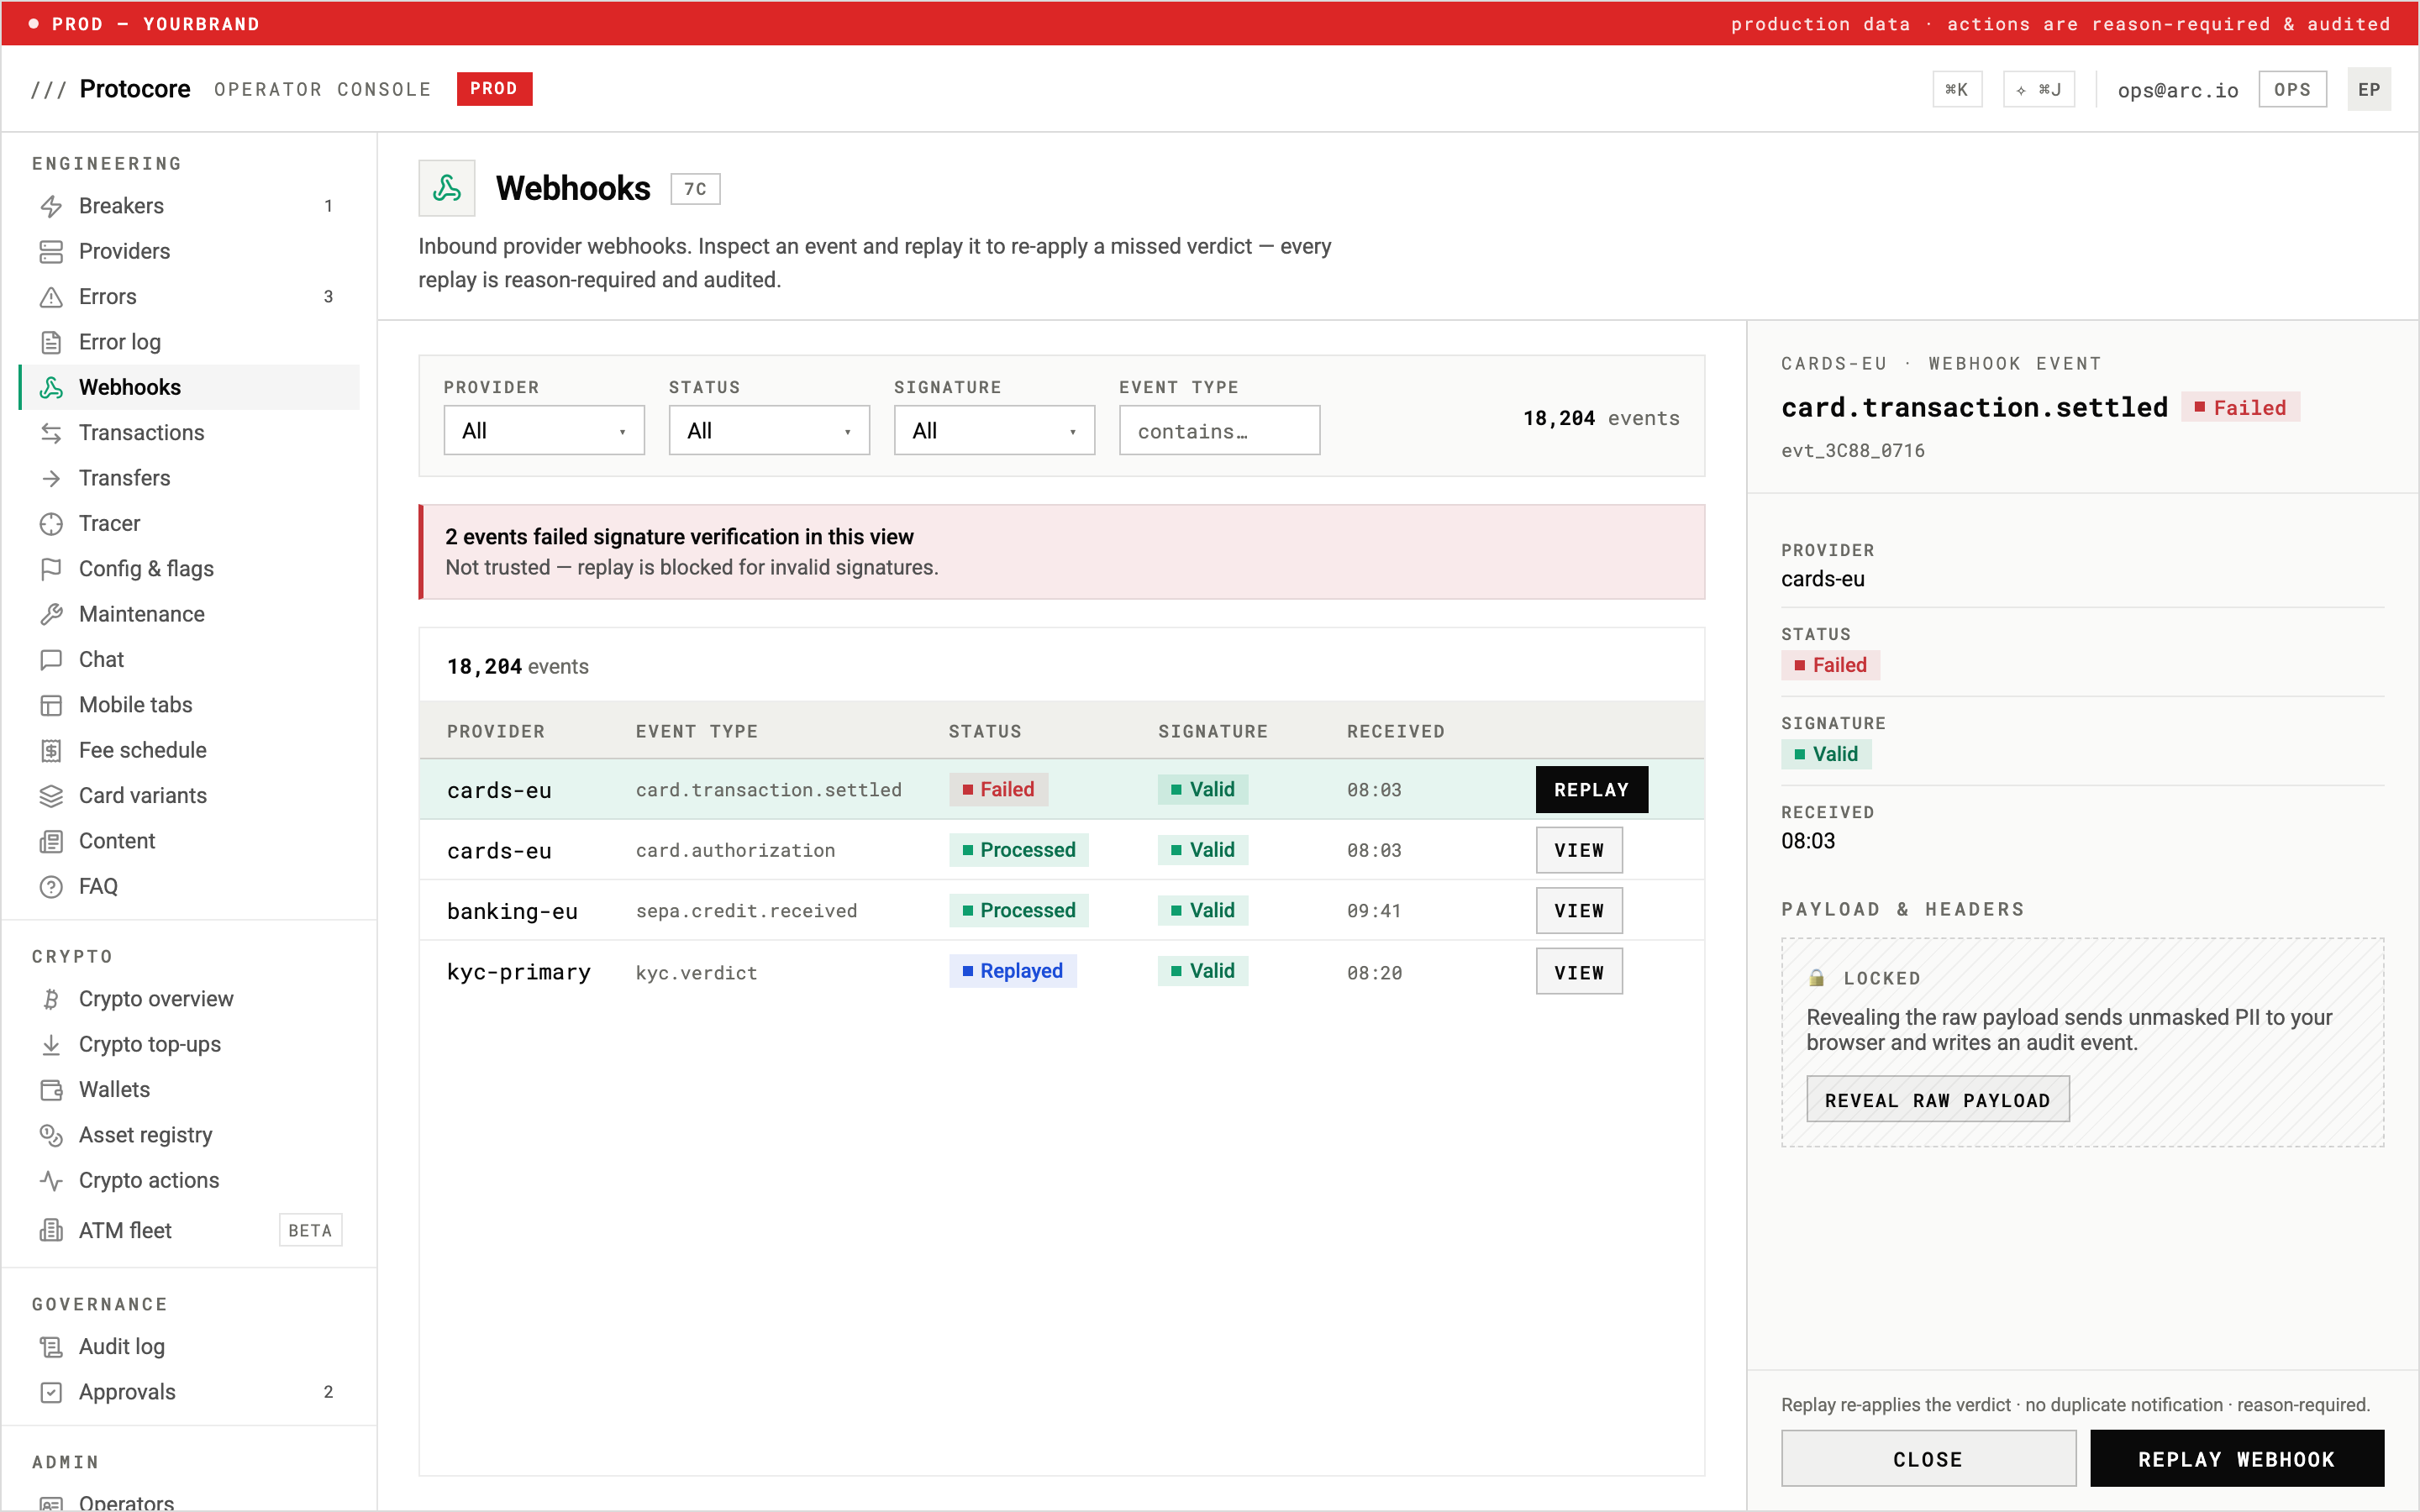Click the BETA tag beside ATM fleet
This screenshot has height=1512, width=2420.
(310, 1230)
